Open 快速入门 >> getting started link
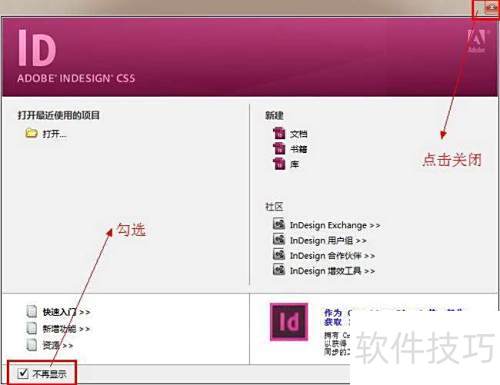 point(66,312)
